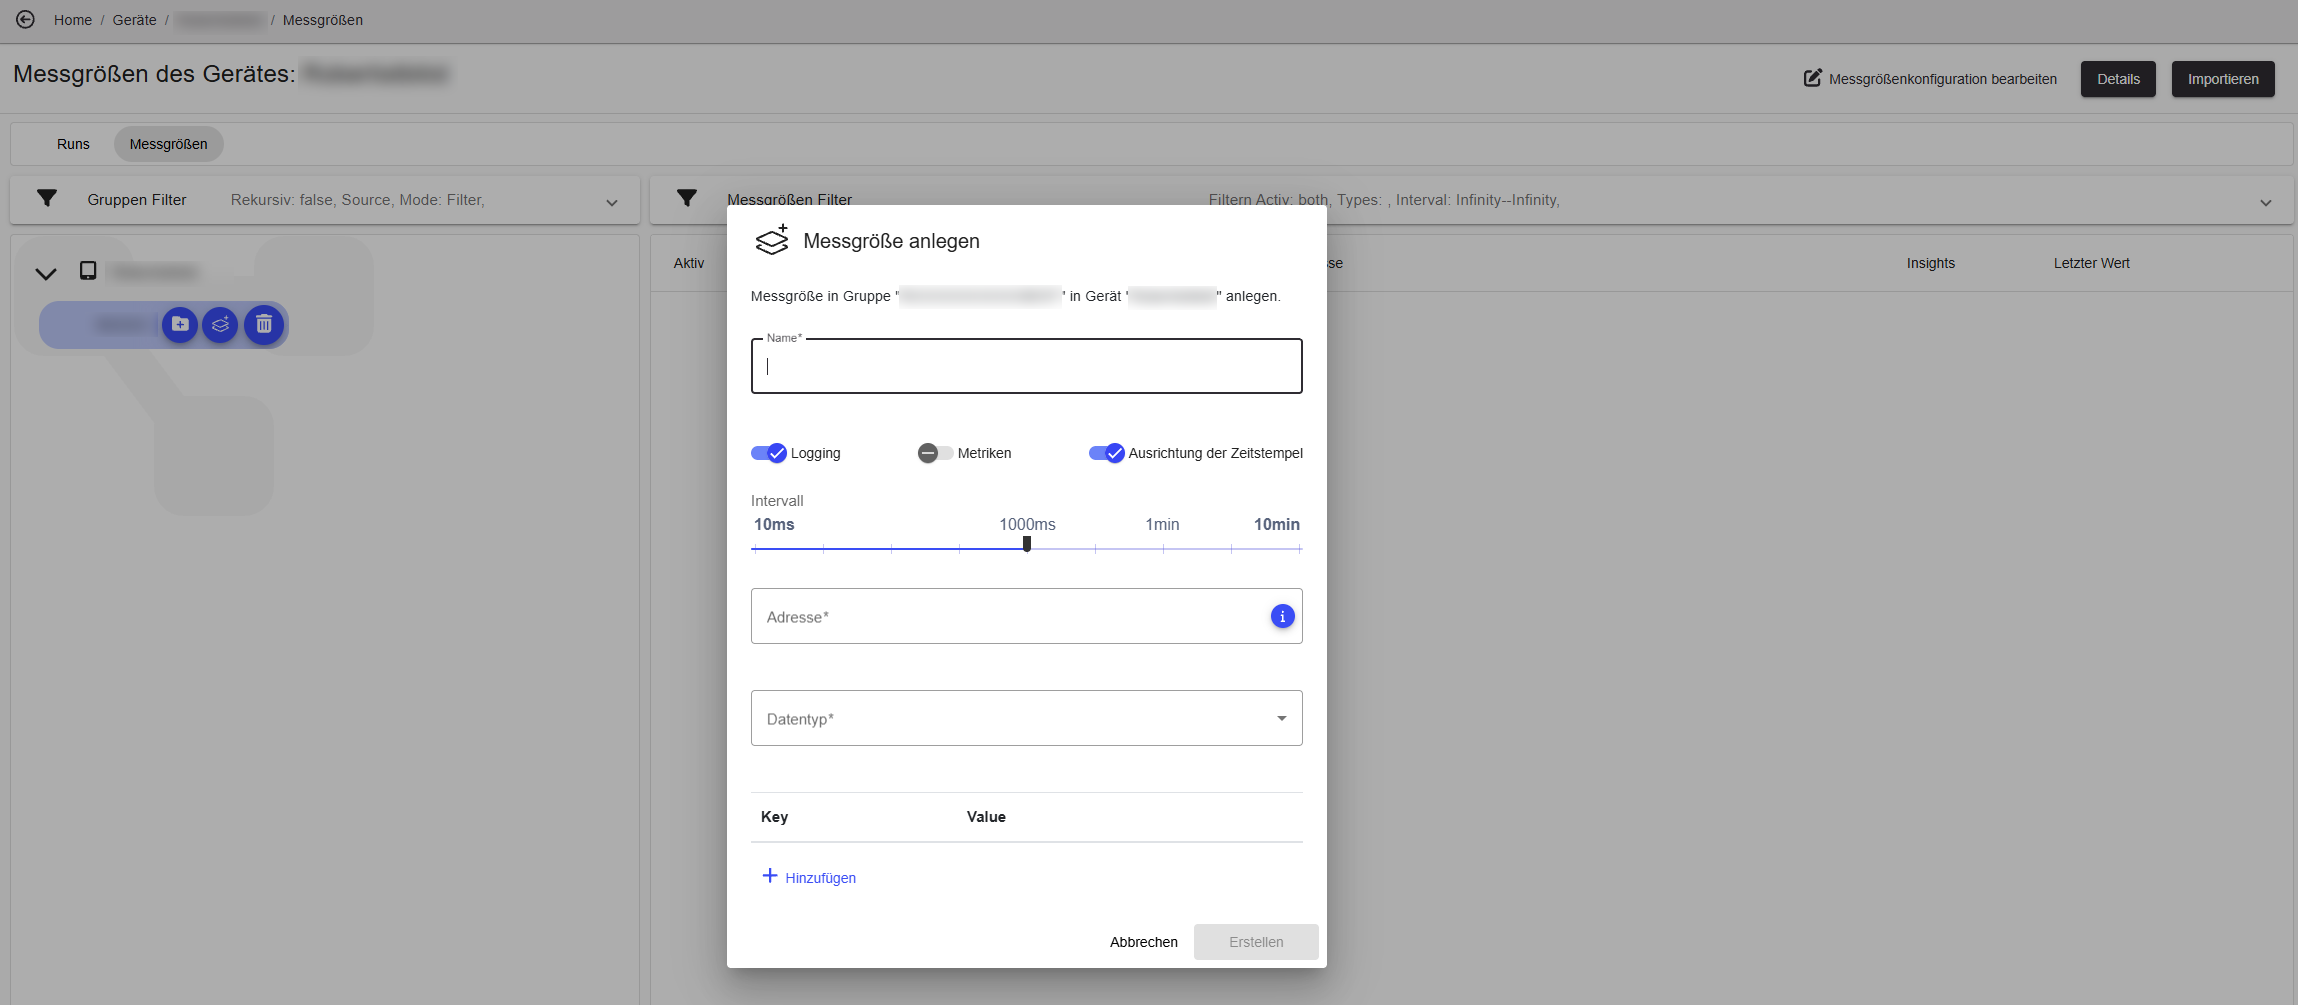Toggle Ausrichtung der Zeitstempel switch

(x=1107, y=453)
